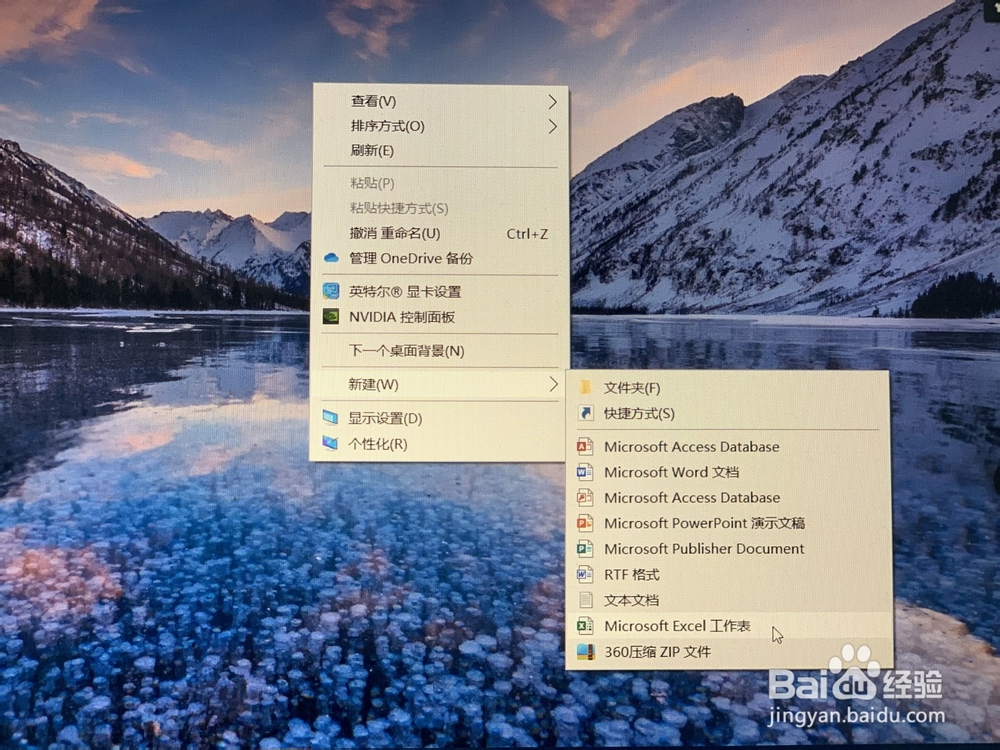Select 下一个桌面背景(N)
Viewport: 1000px width, 750px height.
[439, 351]
